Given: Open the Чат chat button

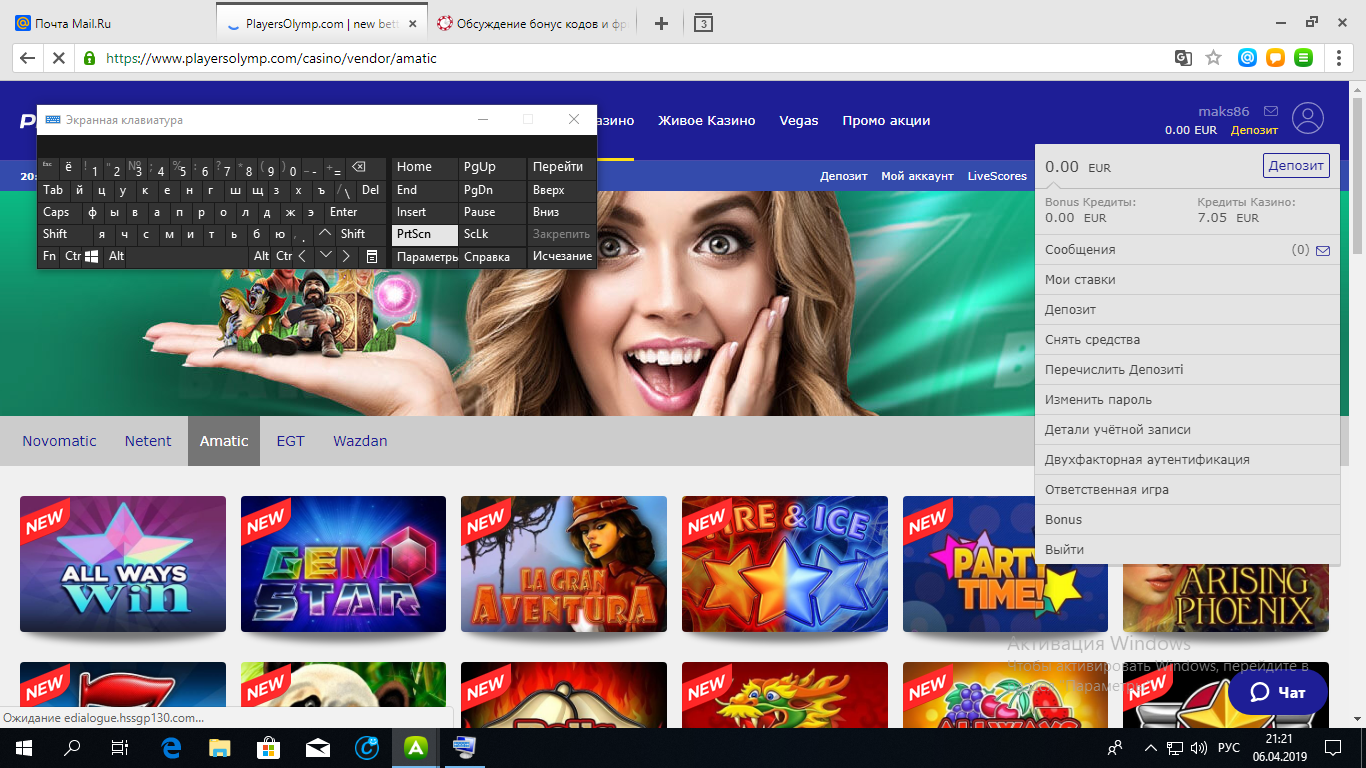Looking at the screenshot, I should [x=1278, y=692].
